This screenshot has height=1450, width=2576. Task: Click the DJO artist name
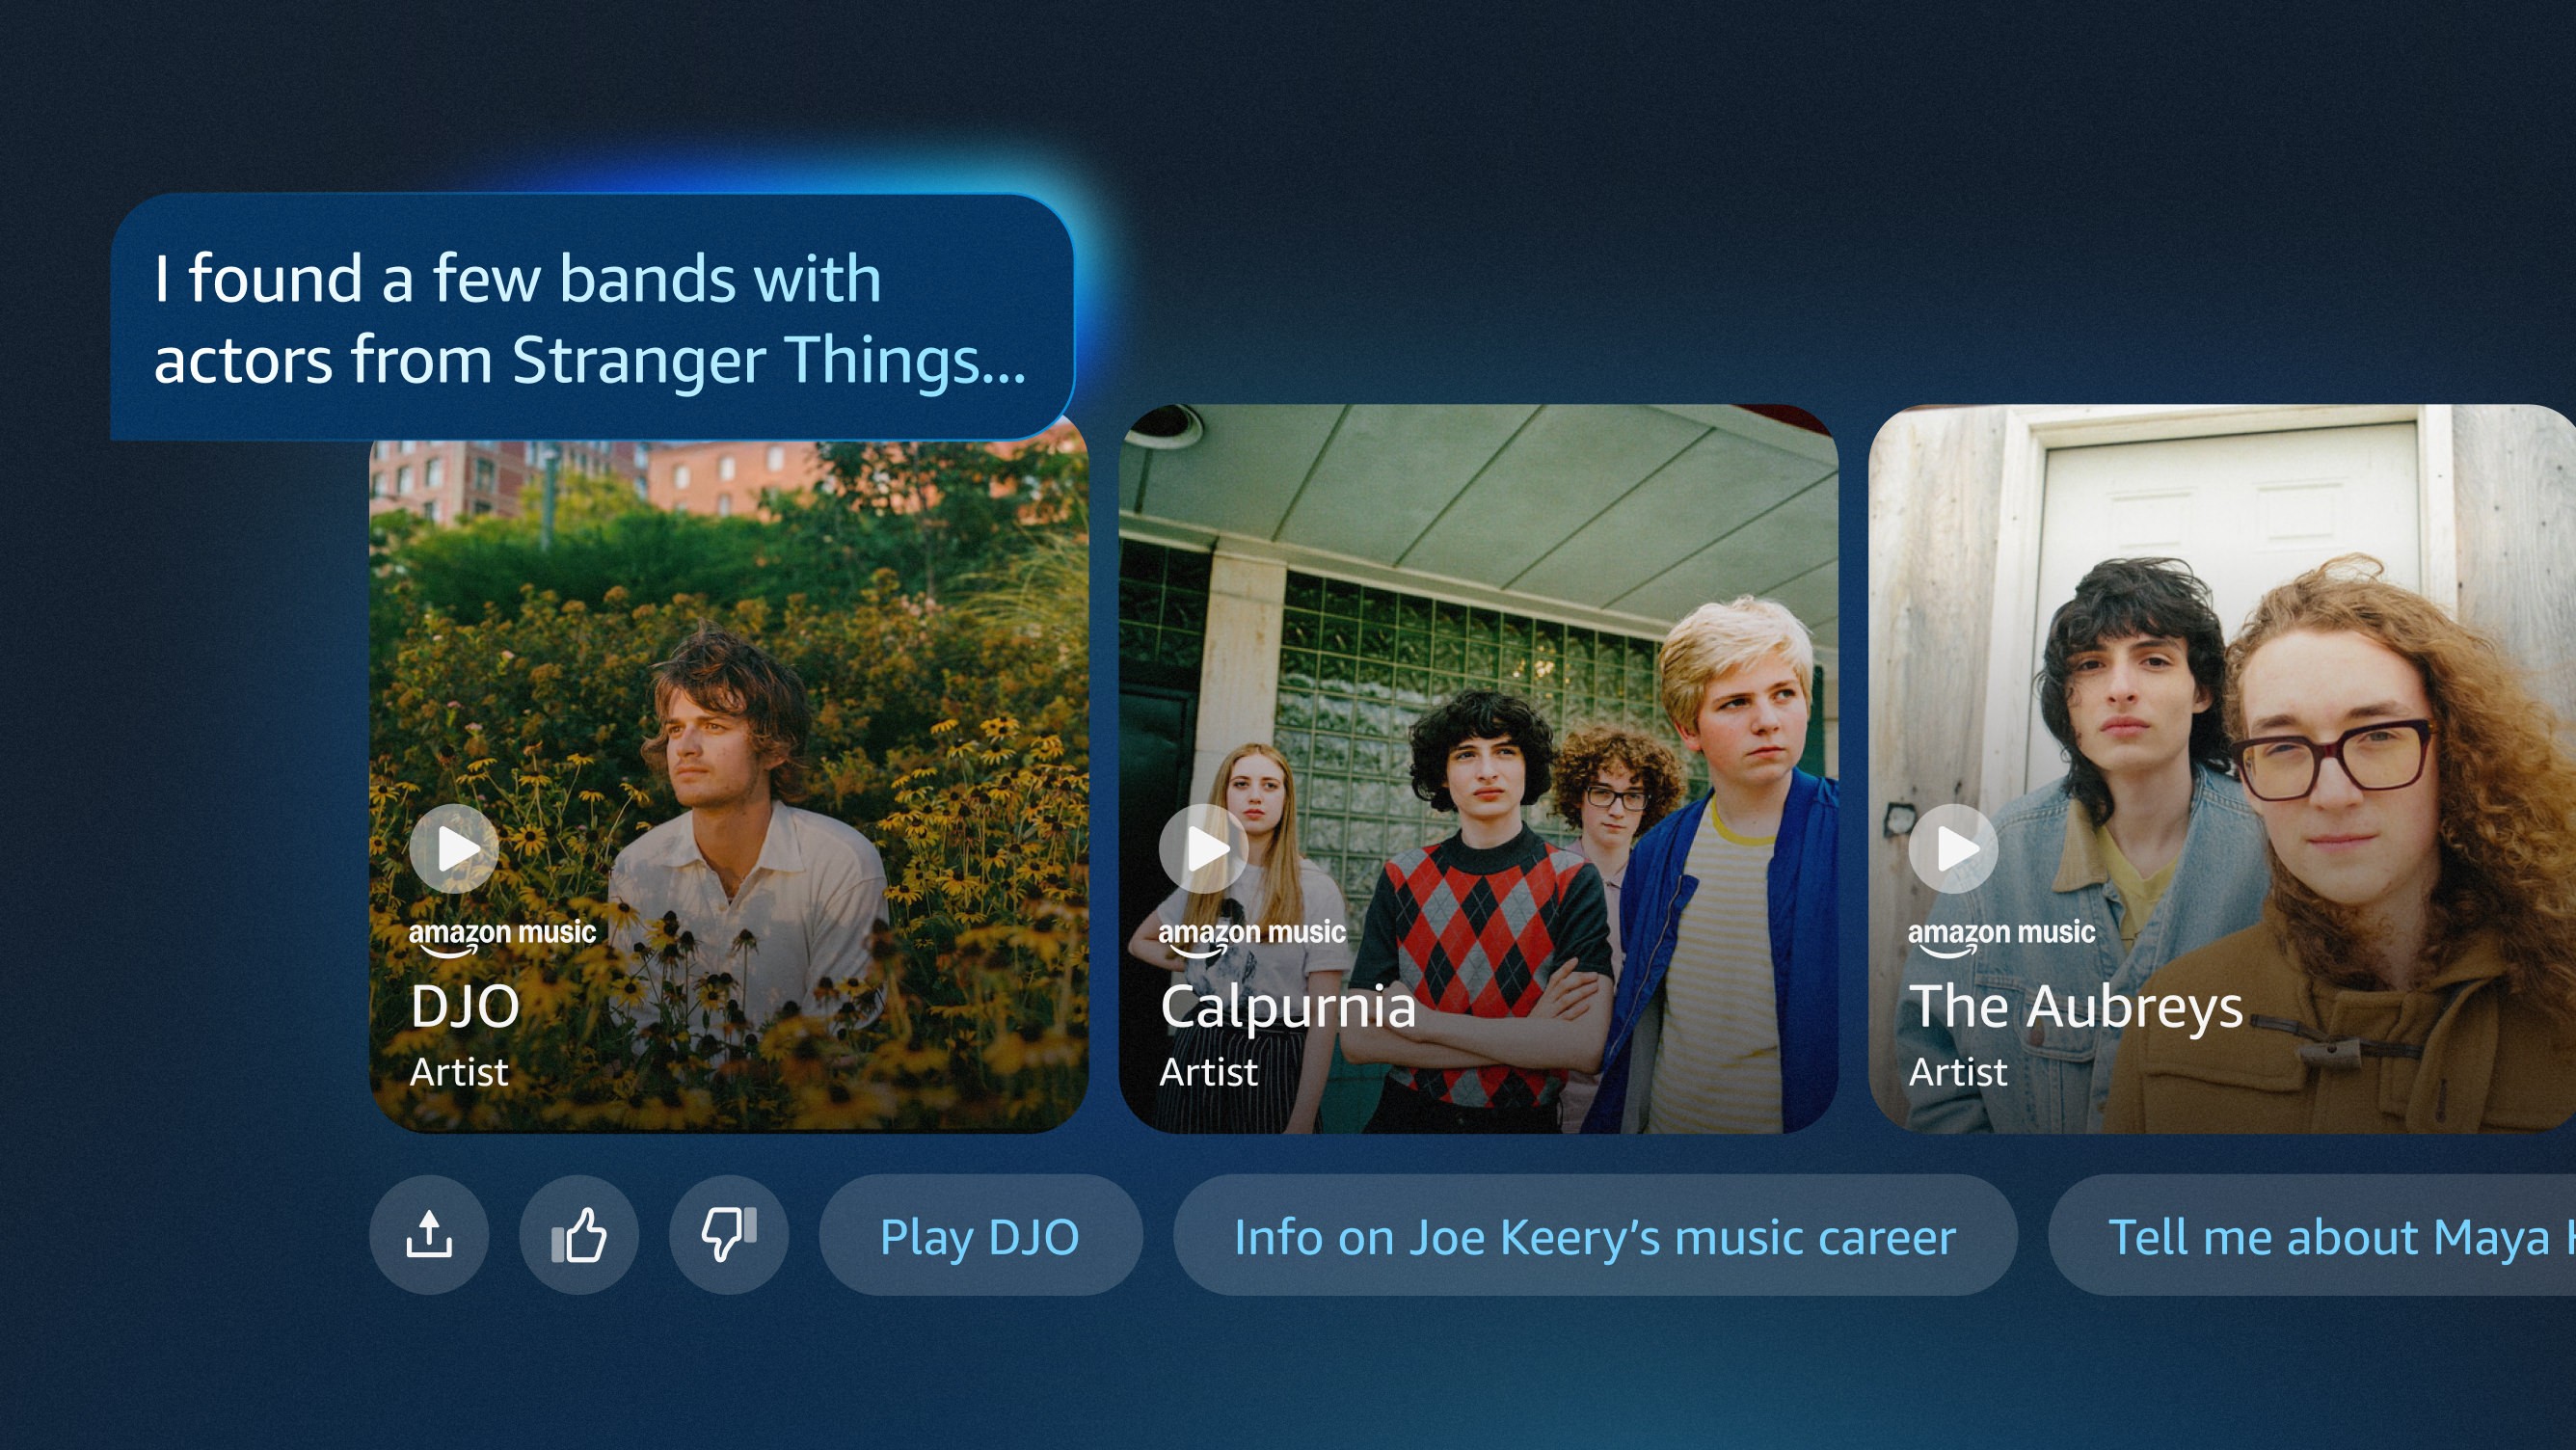click(x=465, y=1006)
